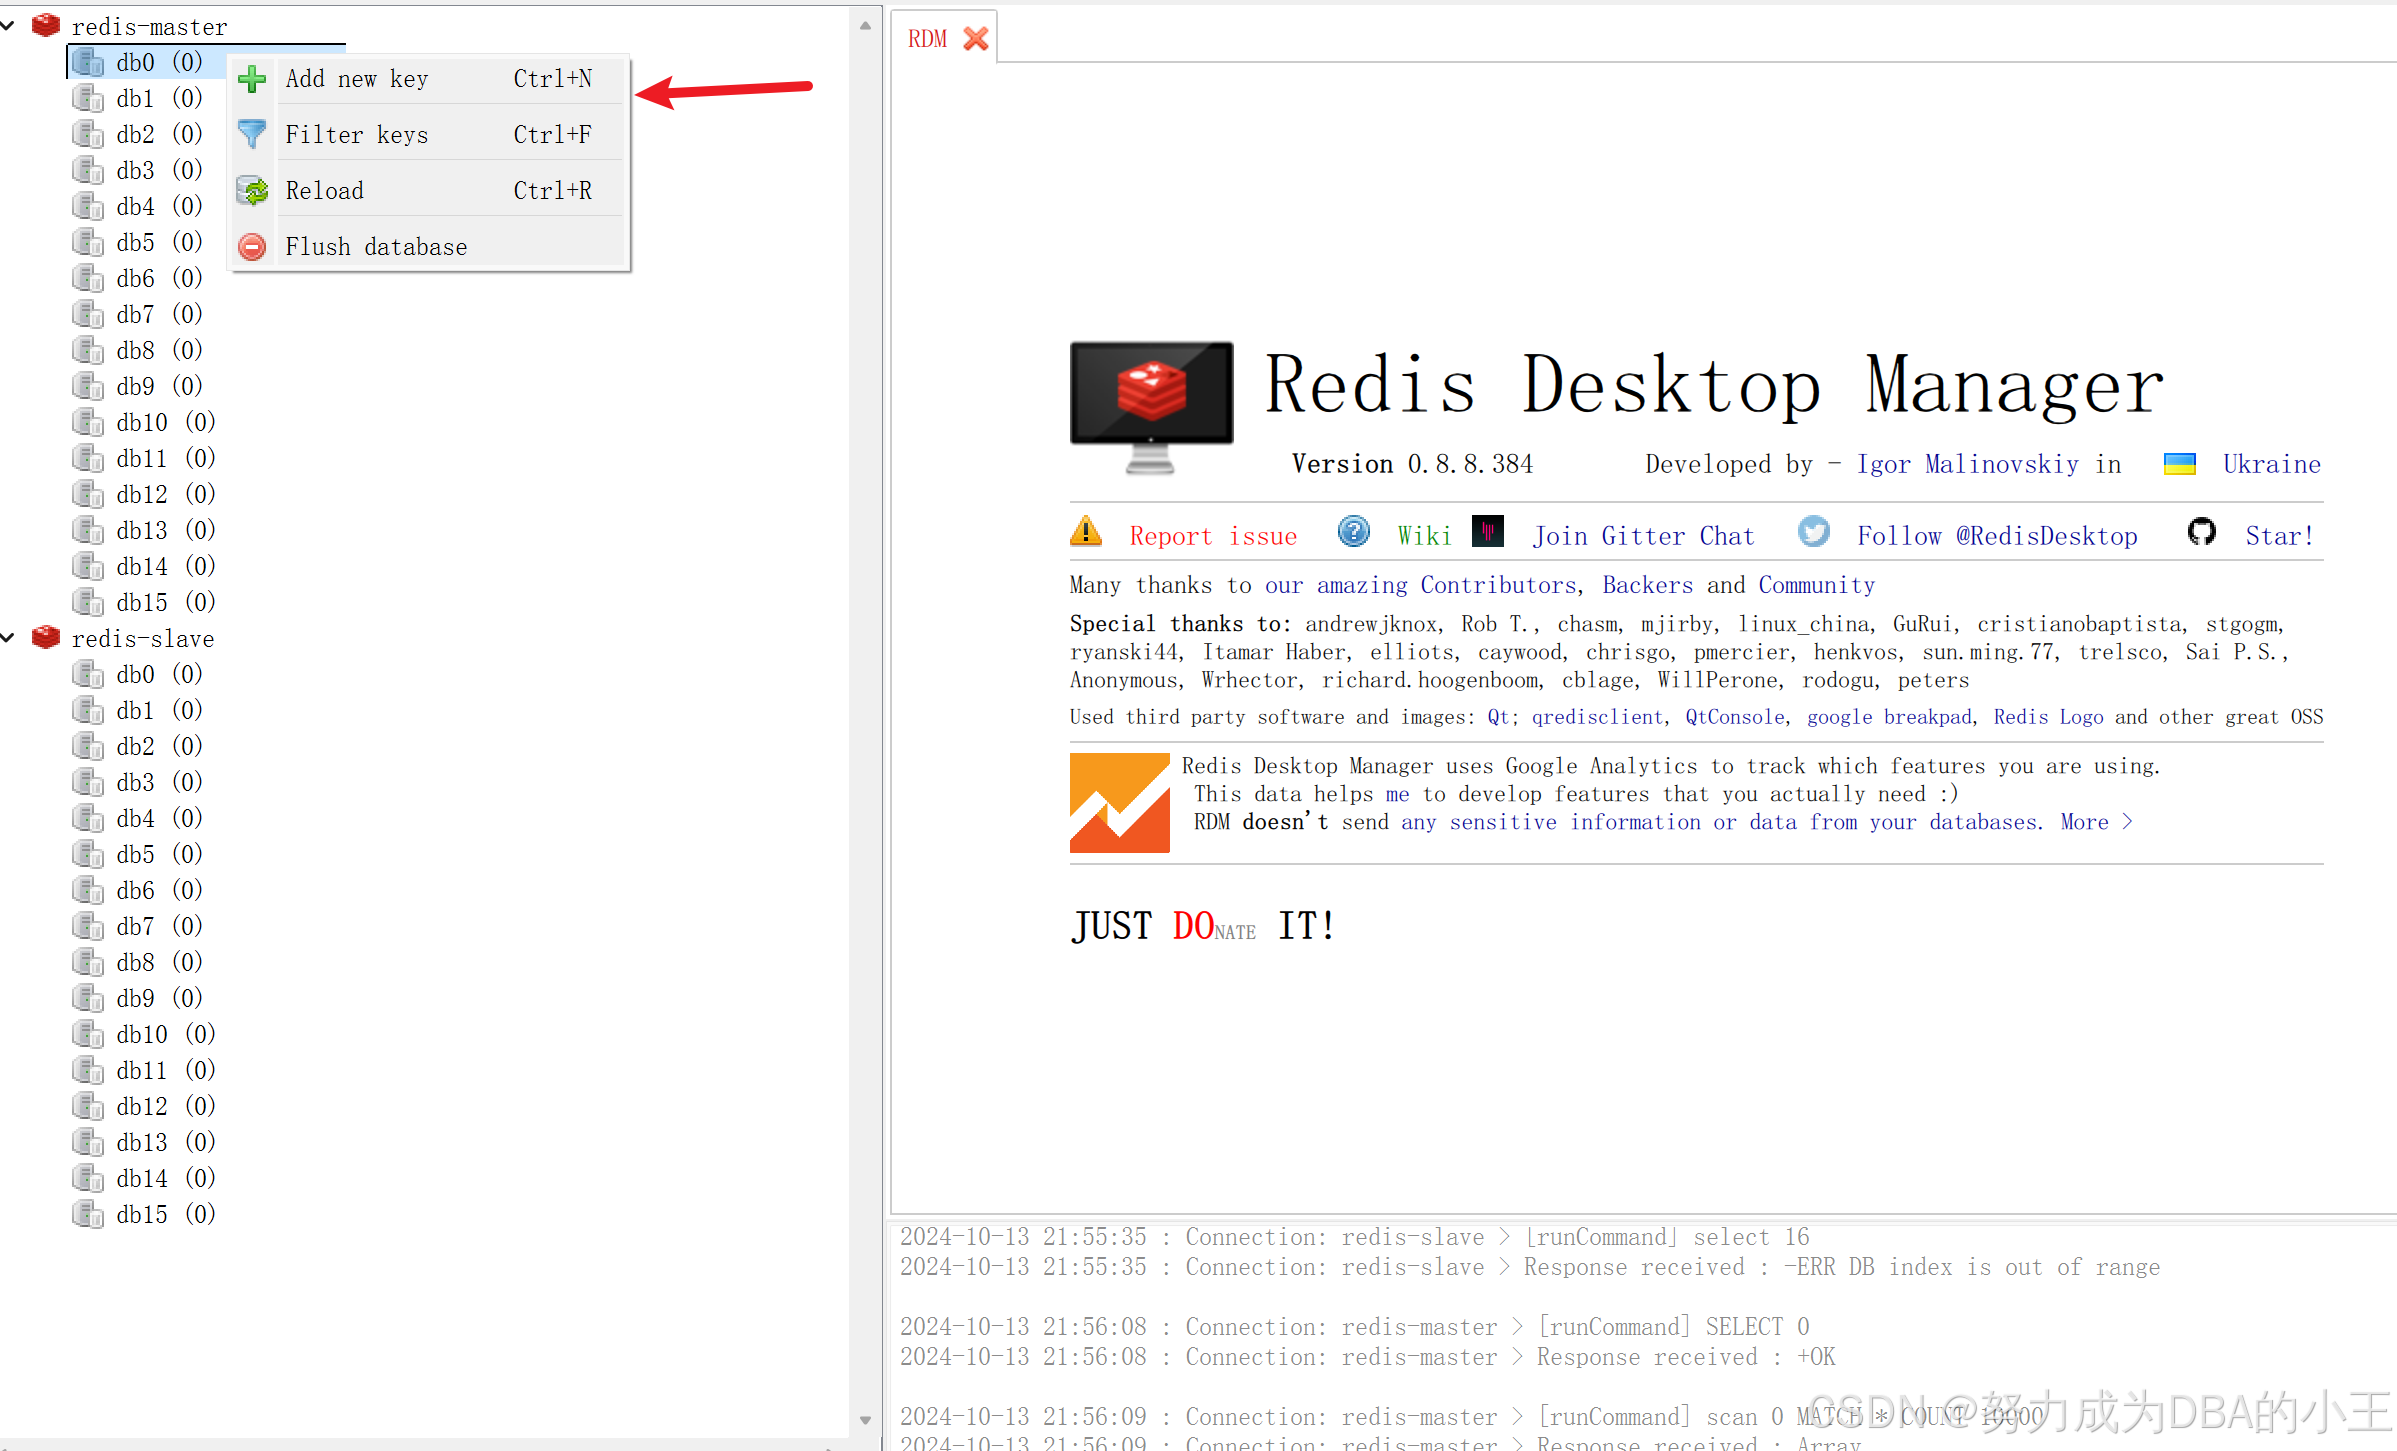Click the blue question mark Wiki icon
The height and width of the screenshot is (1451, 2397).
[x=1353, y=533]
